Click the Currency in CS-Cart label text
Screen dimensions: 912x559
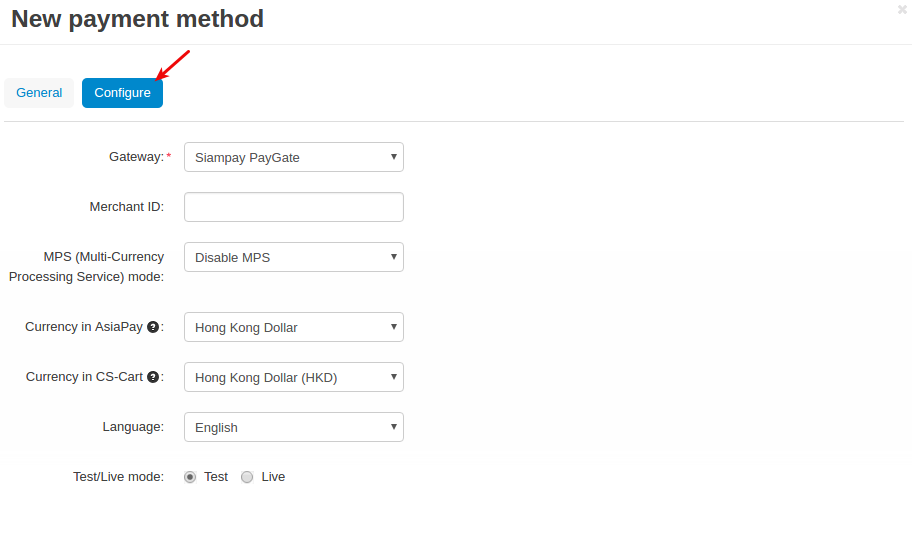(84, 377)
